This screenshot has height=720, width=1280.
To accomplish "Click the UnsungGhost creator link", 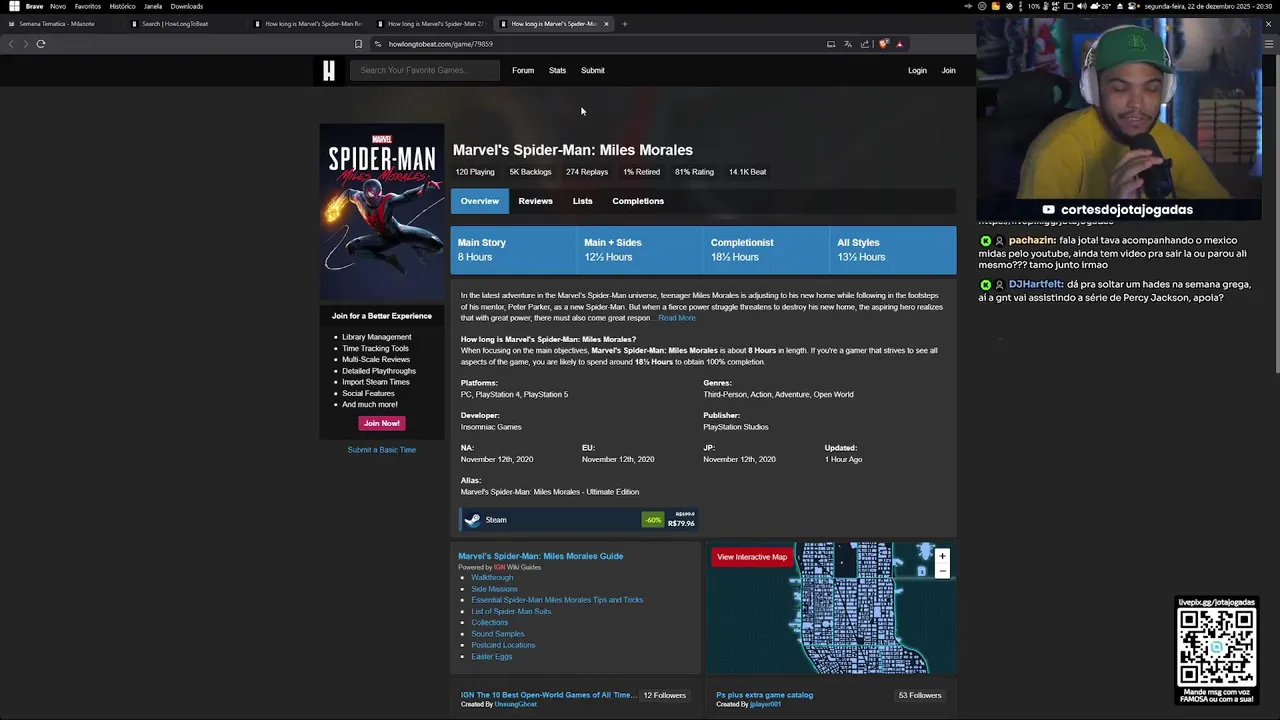I will click(516, 705).
